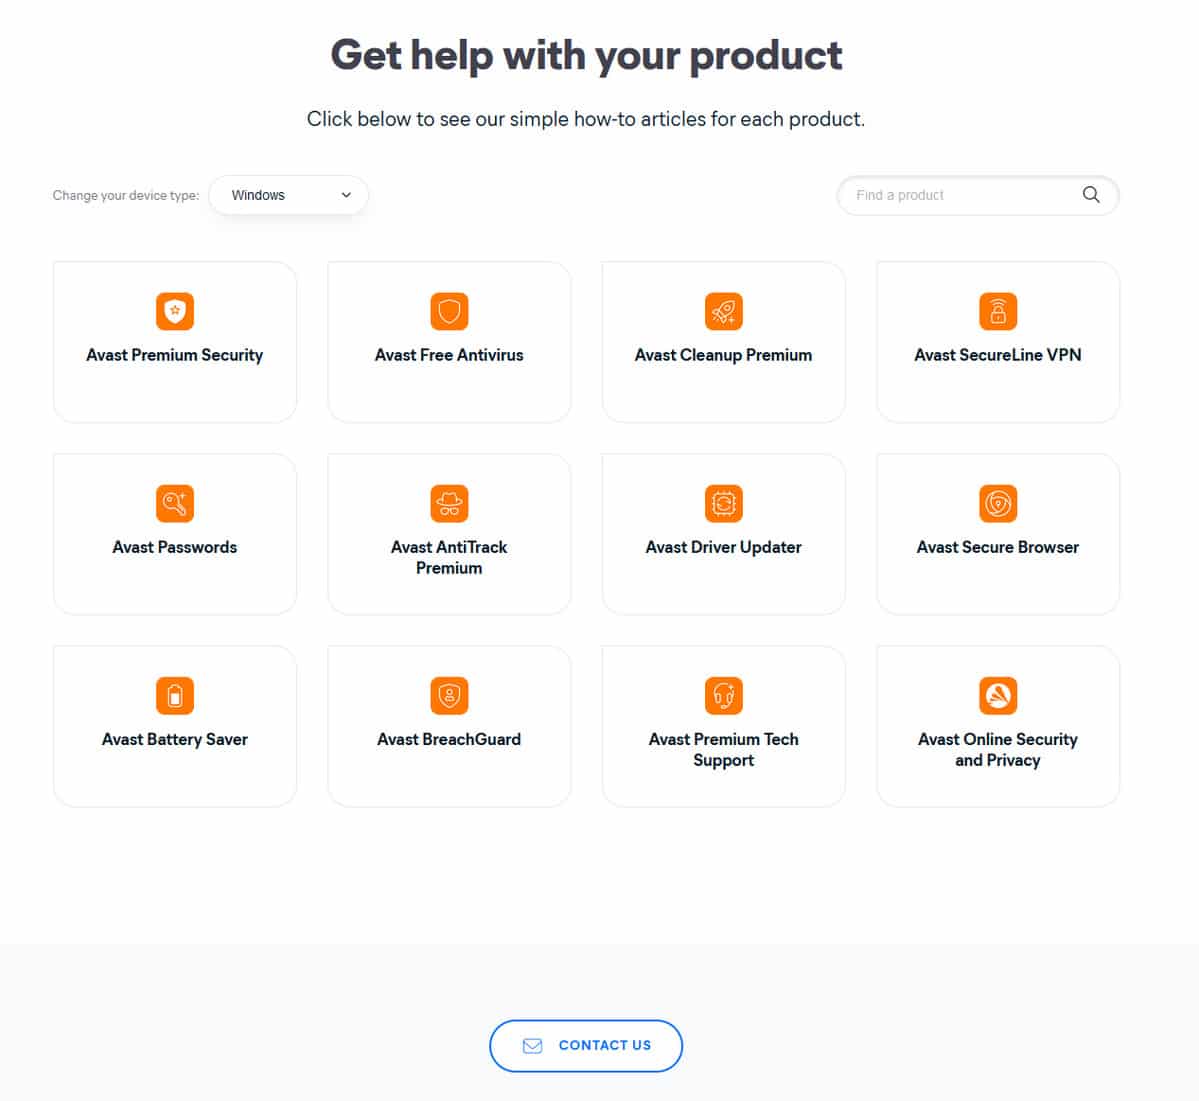Viewport: 1199px width, 1101px height.
Task: Select the Avast AntiTrack Premium hat-and-glasses icon
Action: 449,503
